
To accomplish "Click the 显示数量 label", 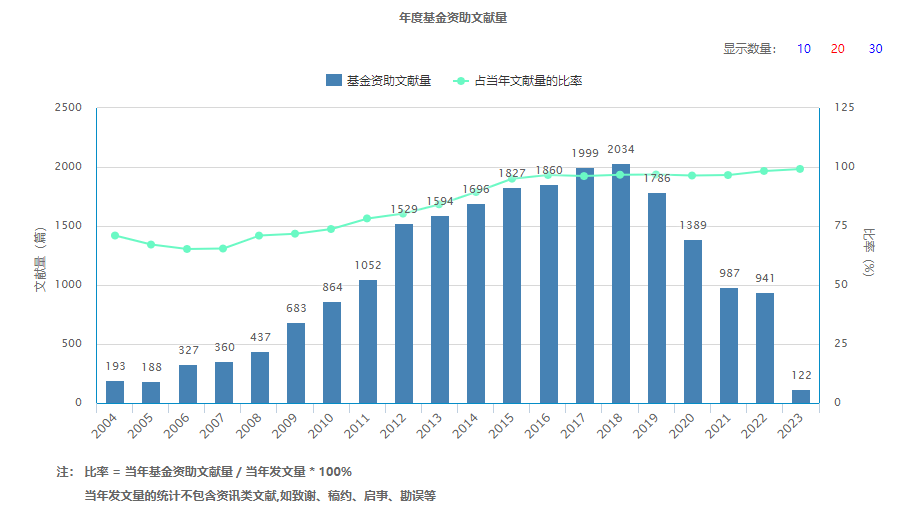I will pyautogui.click(x=750, y=49).
